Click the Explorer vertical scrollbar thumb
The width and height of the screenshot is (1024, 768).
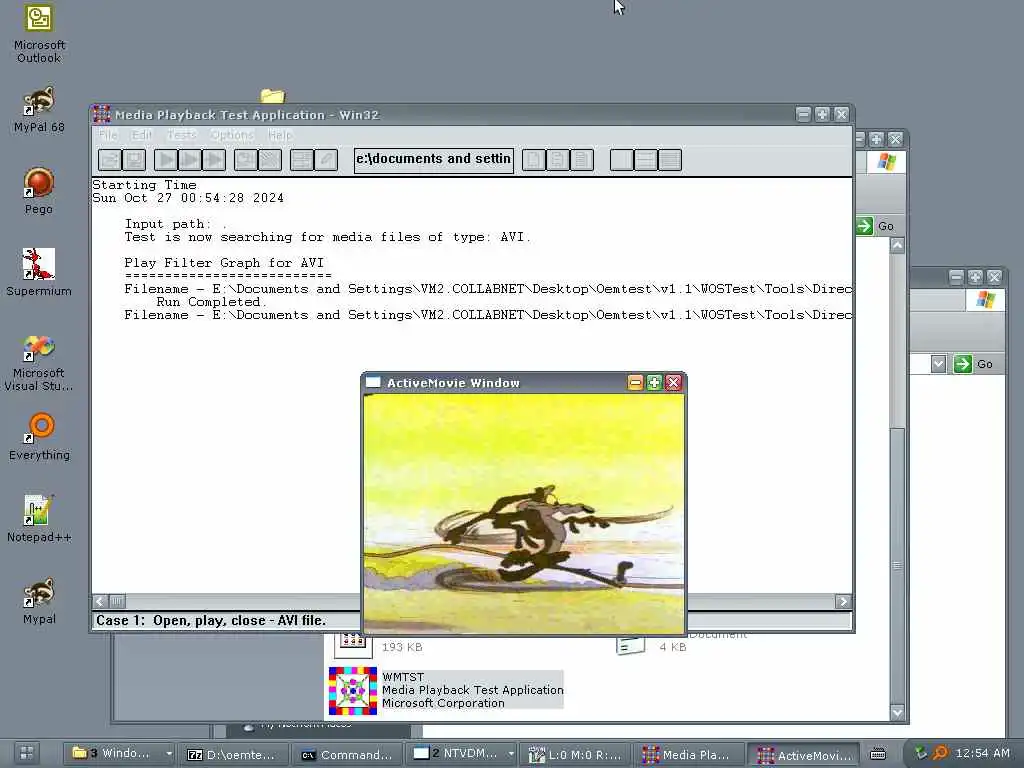[x=897, y=566]
